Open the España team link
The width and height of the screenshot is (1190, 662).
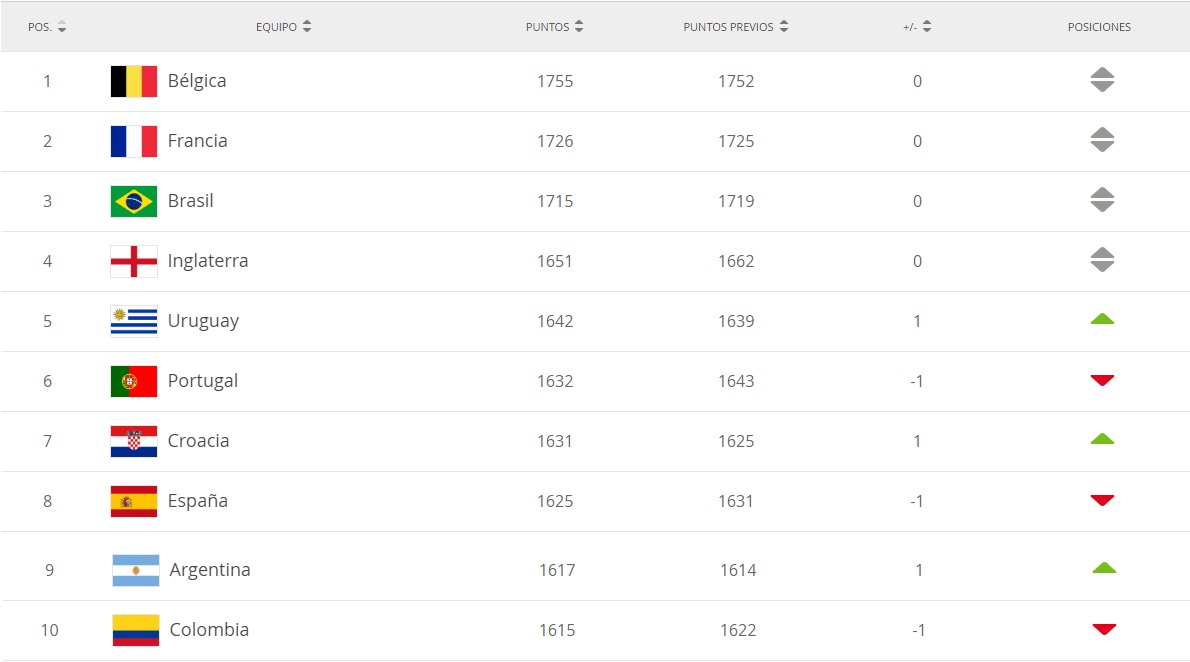pyautogui.click(x=197, y=501)
